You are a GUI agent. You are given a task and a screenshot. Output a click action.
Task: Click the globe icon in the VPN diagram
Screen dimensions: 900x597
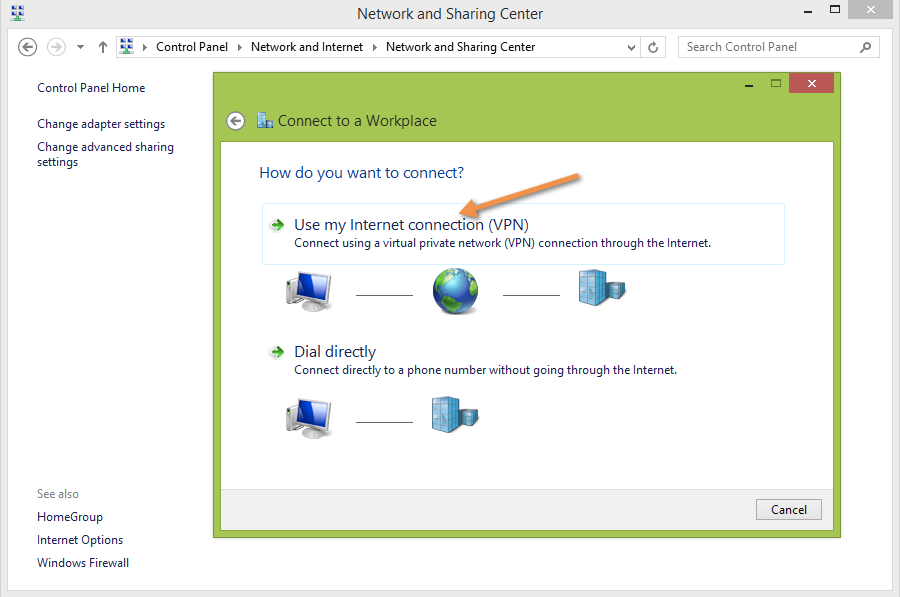tap(456, 291)
